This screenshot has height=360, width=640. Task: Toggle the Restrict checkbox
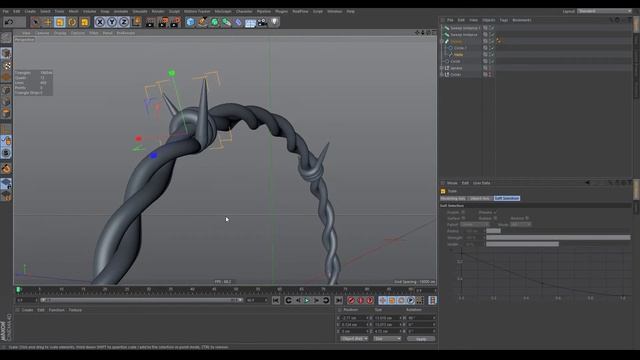527,218
